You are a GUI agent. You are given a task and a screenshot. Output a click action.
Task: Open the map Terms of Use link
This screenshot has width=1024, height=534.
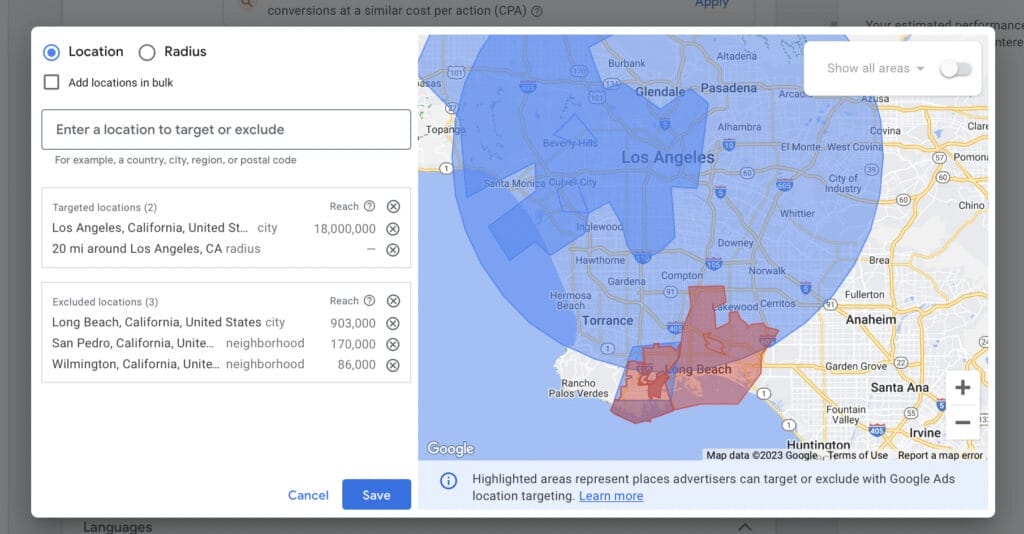point(857,455)
